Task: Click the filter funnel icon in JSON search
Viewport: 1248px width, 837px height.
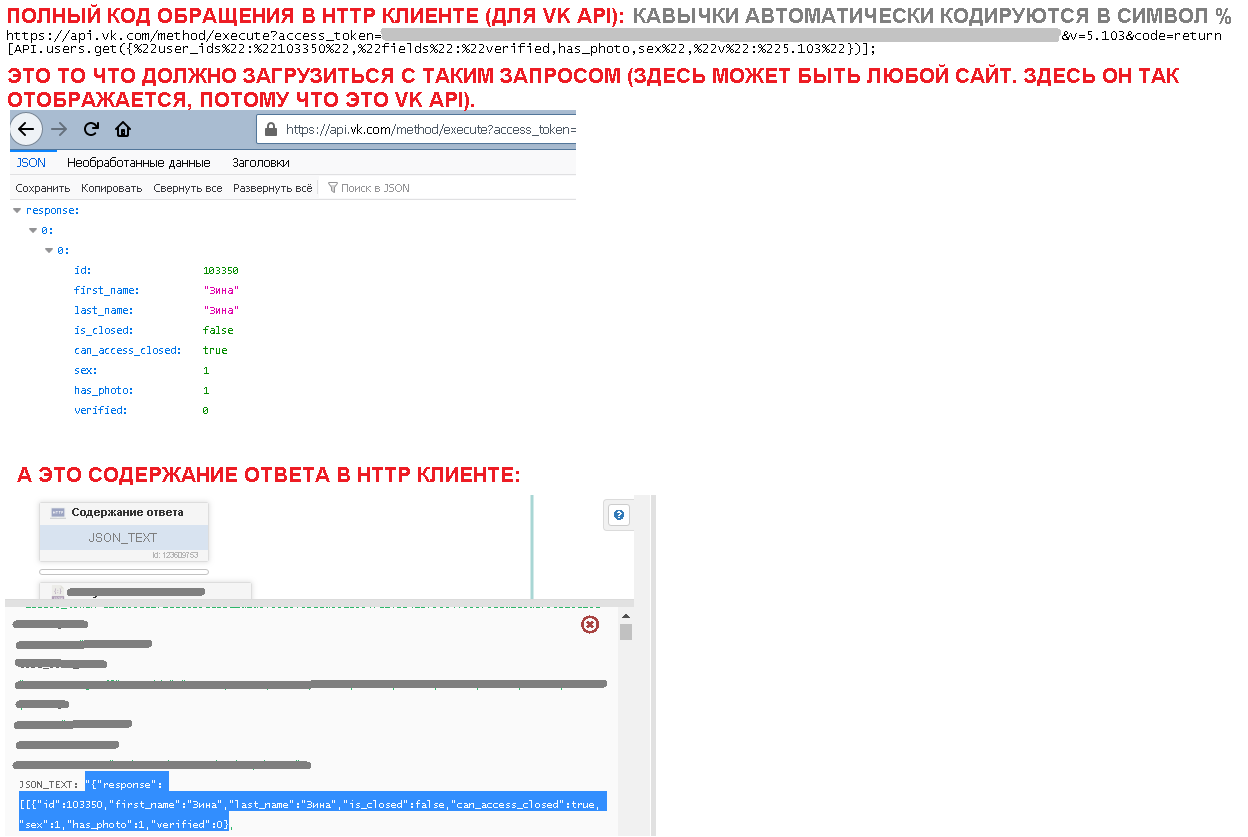Action: click(x=333, y=188)
